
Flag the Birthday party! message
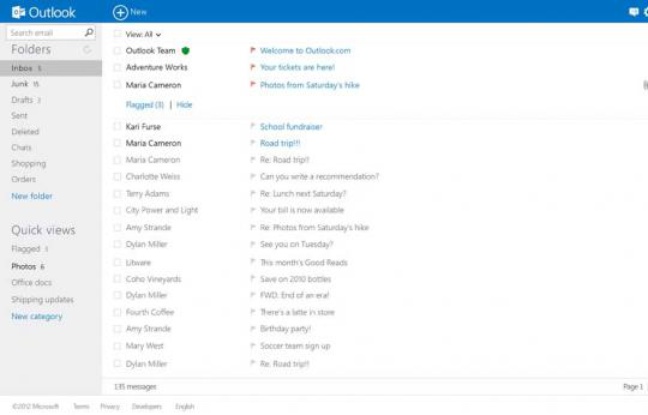coord(253,329)
